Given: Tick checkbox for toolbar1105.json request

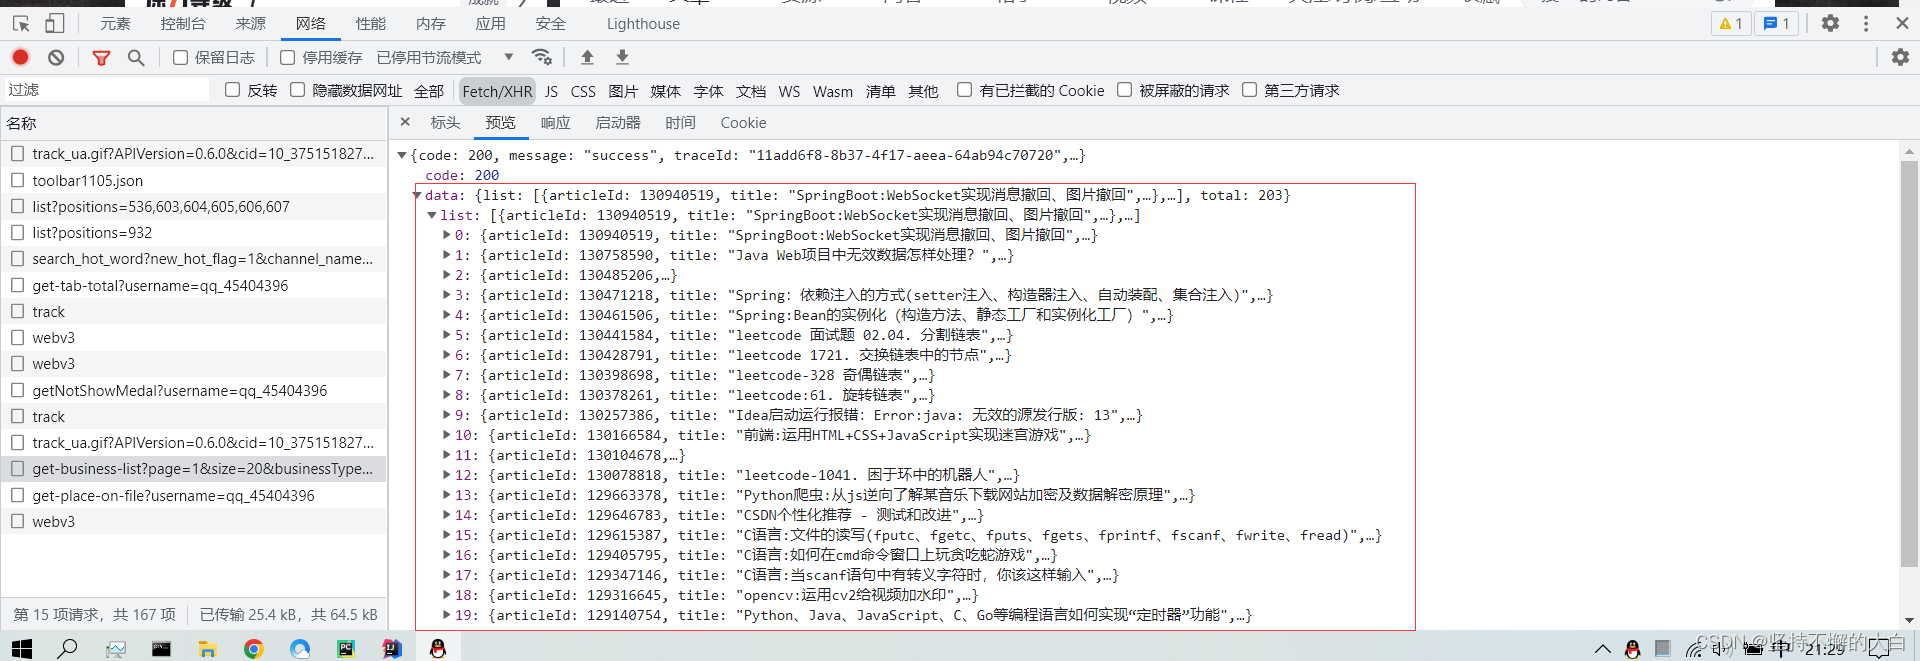Looking at the screenshot, I should pos(17,180).
